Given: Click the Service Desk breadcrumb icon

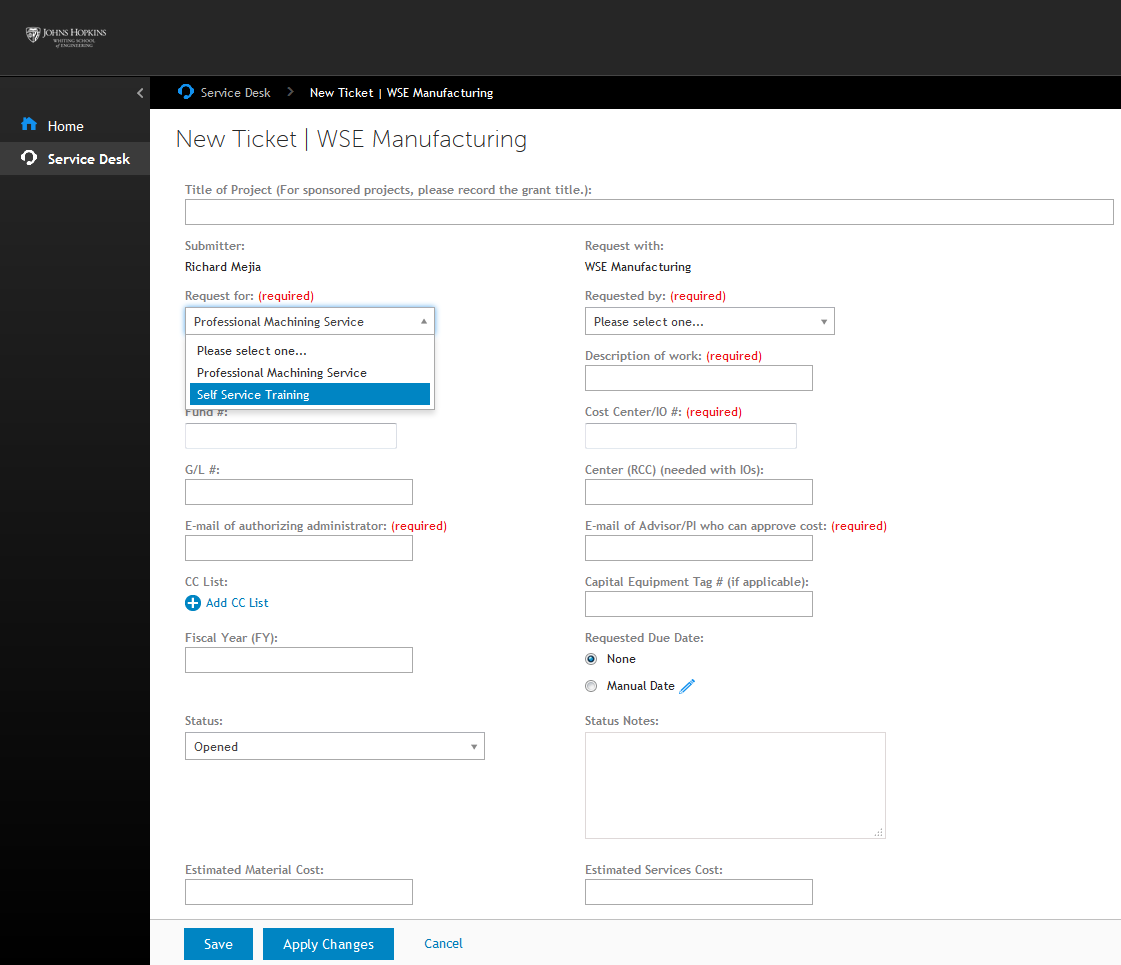Looking at the screenshot, I should pyautogui.click(x=186, y=92).
